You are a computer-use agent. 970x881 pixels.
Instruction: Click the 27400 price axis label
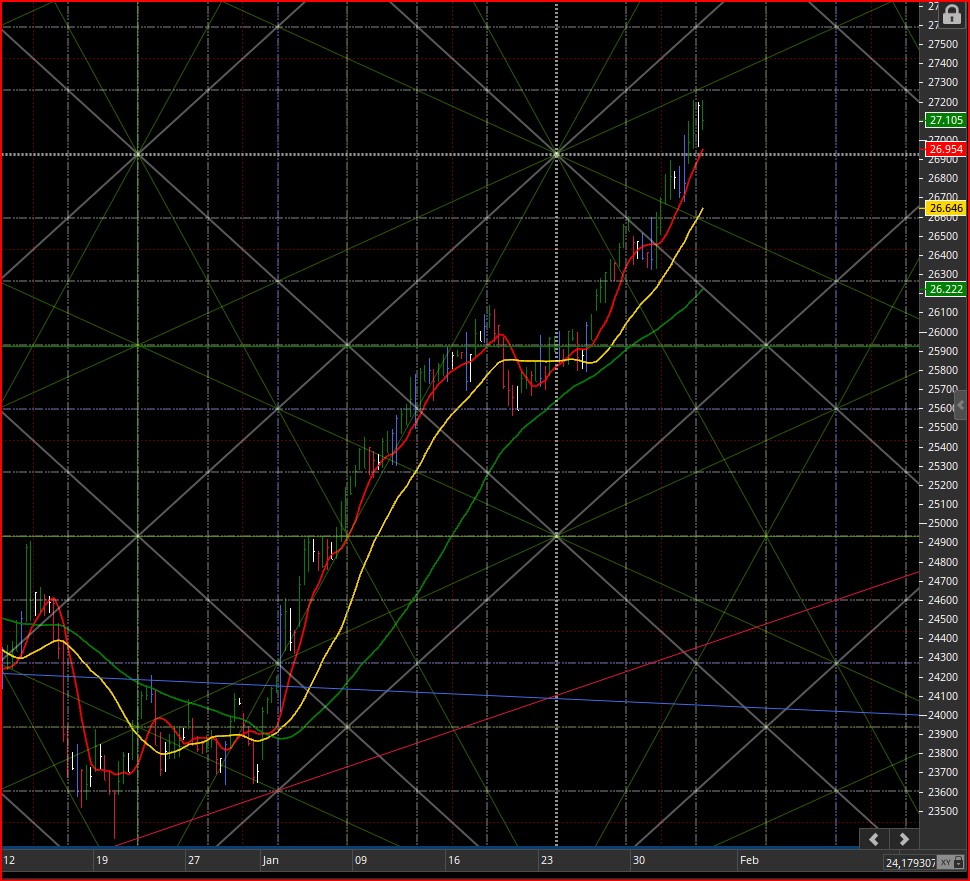(943, 63)
